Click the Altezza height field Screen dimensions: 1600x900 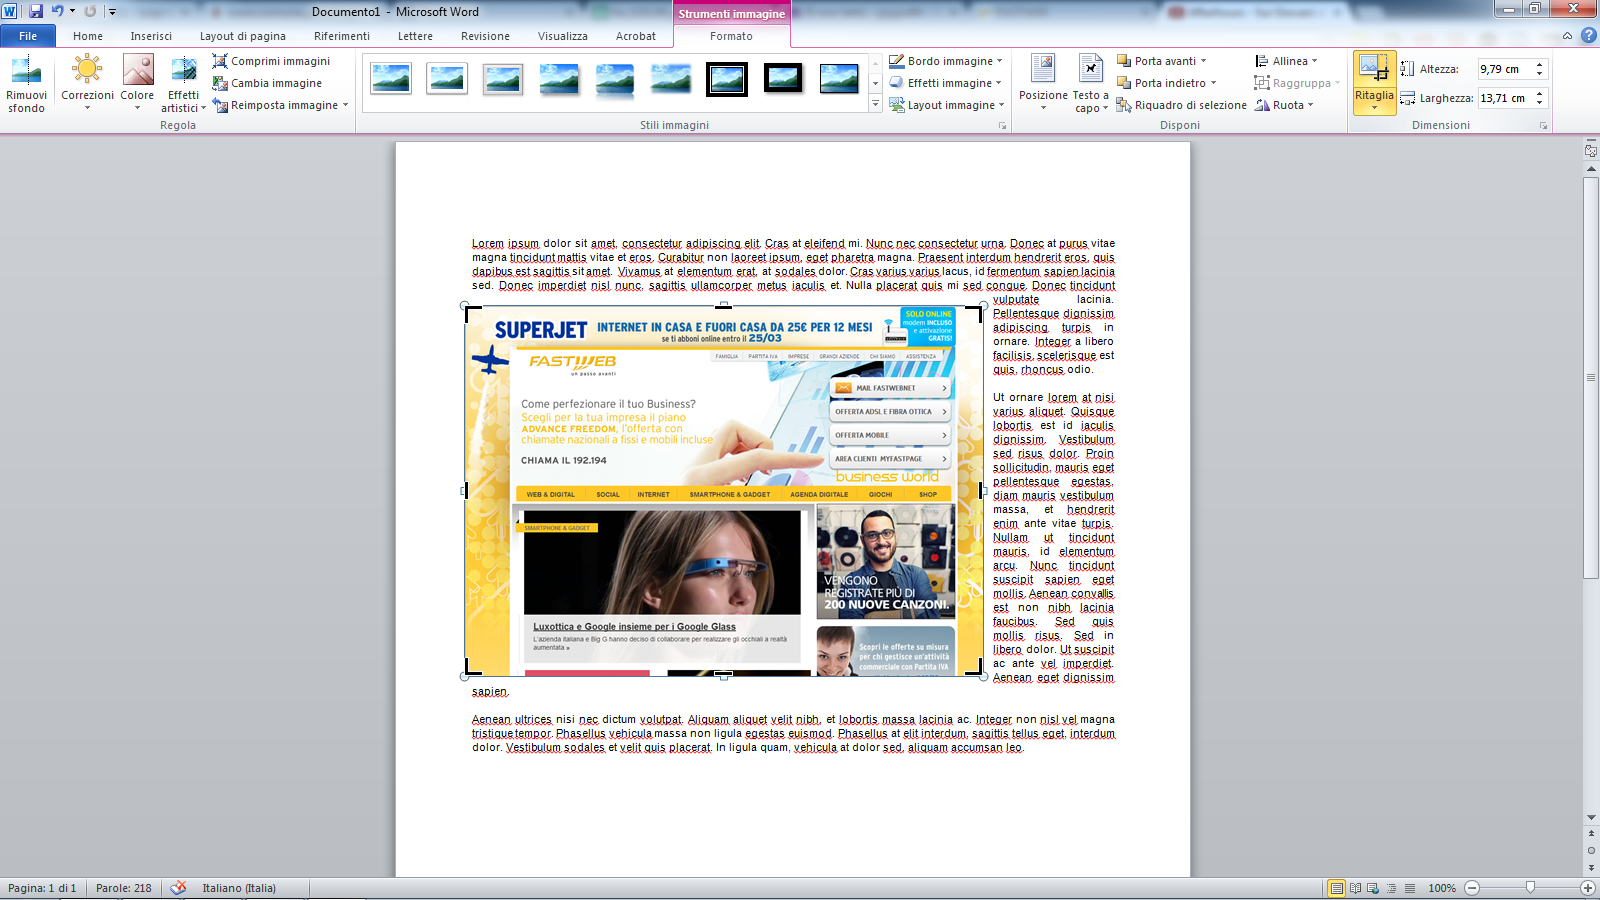[1505, 69]
